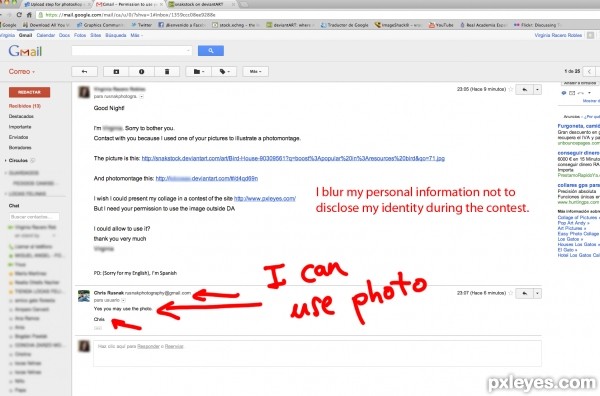This screenshot has height=396, width=600.
Task: Open the Collage of Pictures related link
Action: click(579, 217)
